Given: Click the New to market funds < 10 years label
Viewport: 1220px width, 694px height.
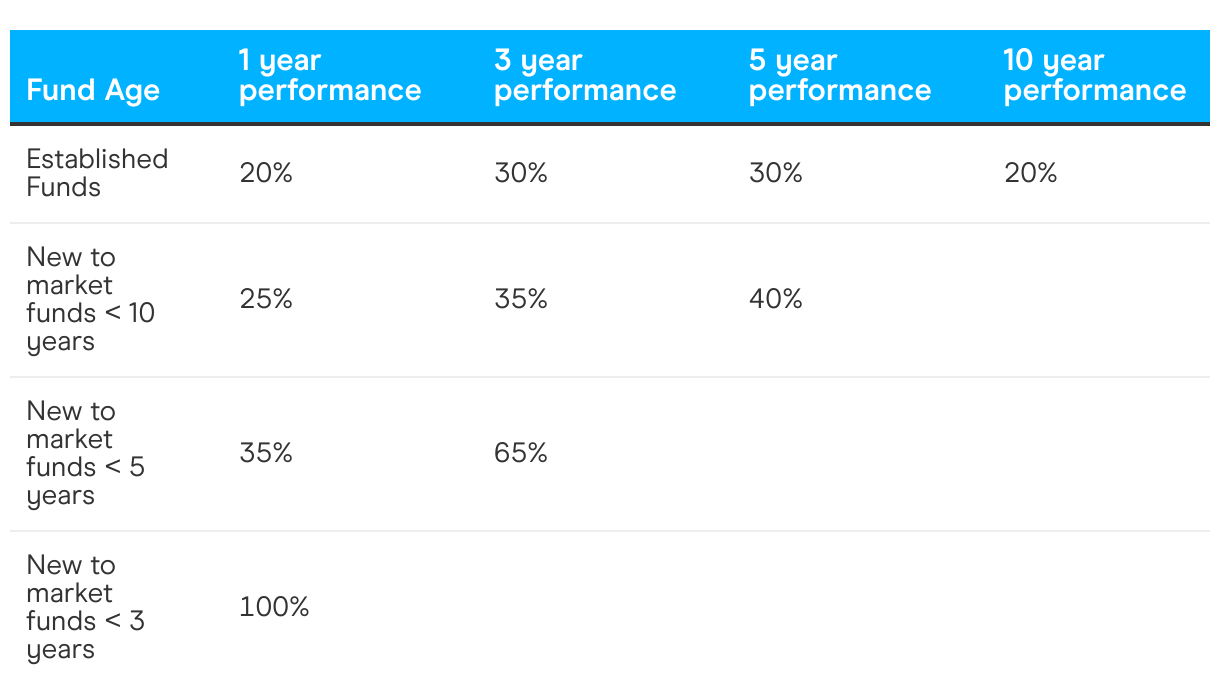Looking at the screenshot, I should click(91, 299).
